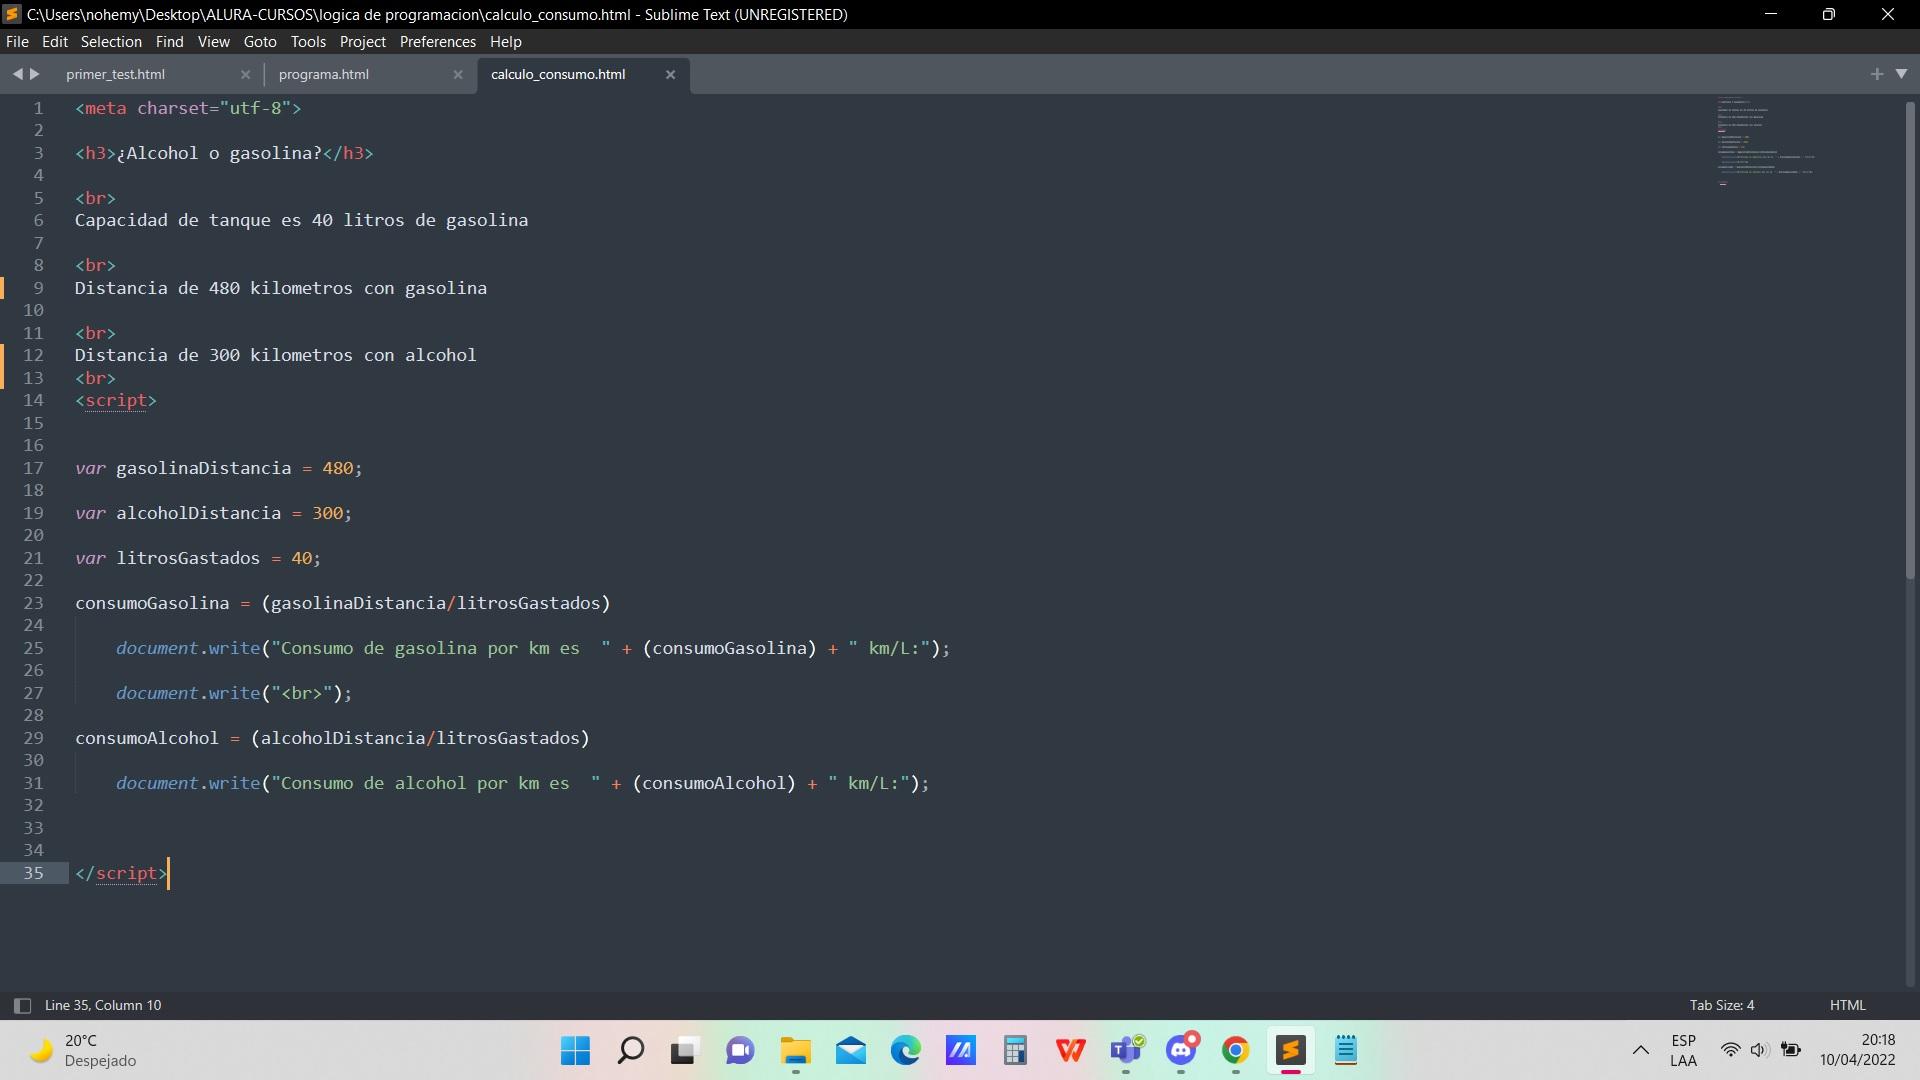Switch ESP LAA keyboard language
Image resolution: width=1920 pixels, height=1080 pixels.
pos(1683,1050)
